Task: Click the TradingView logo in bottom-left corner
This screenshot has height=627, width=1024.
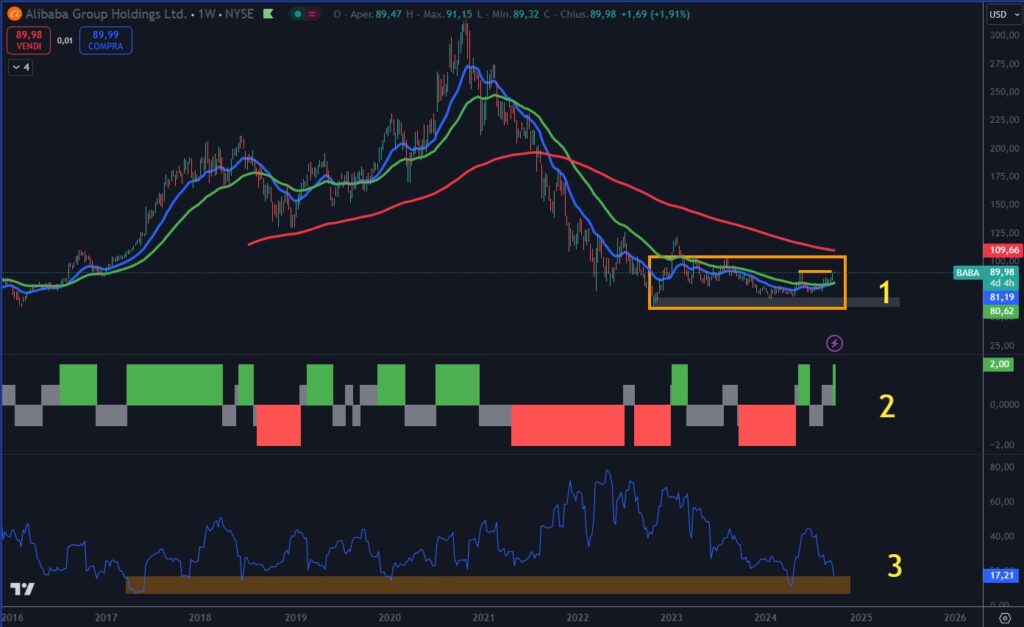Action: coord(23,590)
